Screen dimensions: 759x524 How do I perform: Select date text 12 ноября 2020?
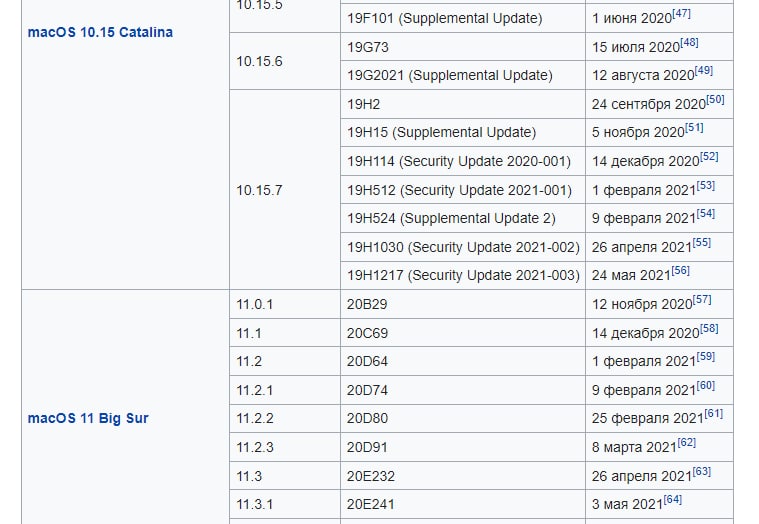642,304
